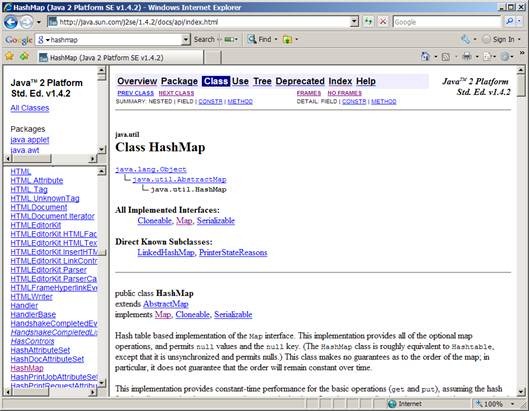Click the main page scroll-down arrow

tap(521, 392)
